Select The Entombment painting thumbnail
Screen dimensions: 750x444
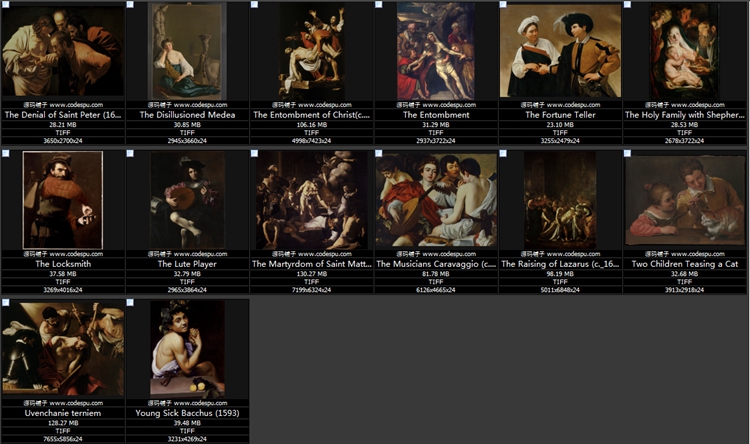pyautogui.click(x=436, y=51)
